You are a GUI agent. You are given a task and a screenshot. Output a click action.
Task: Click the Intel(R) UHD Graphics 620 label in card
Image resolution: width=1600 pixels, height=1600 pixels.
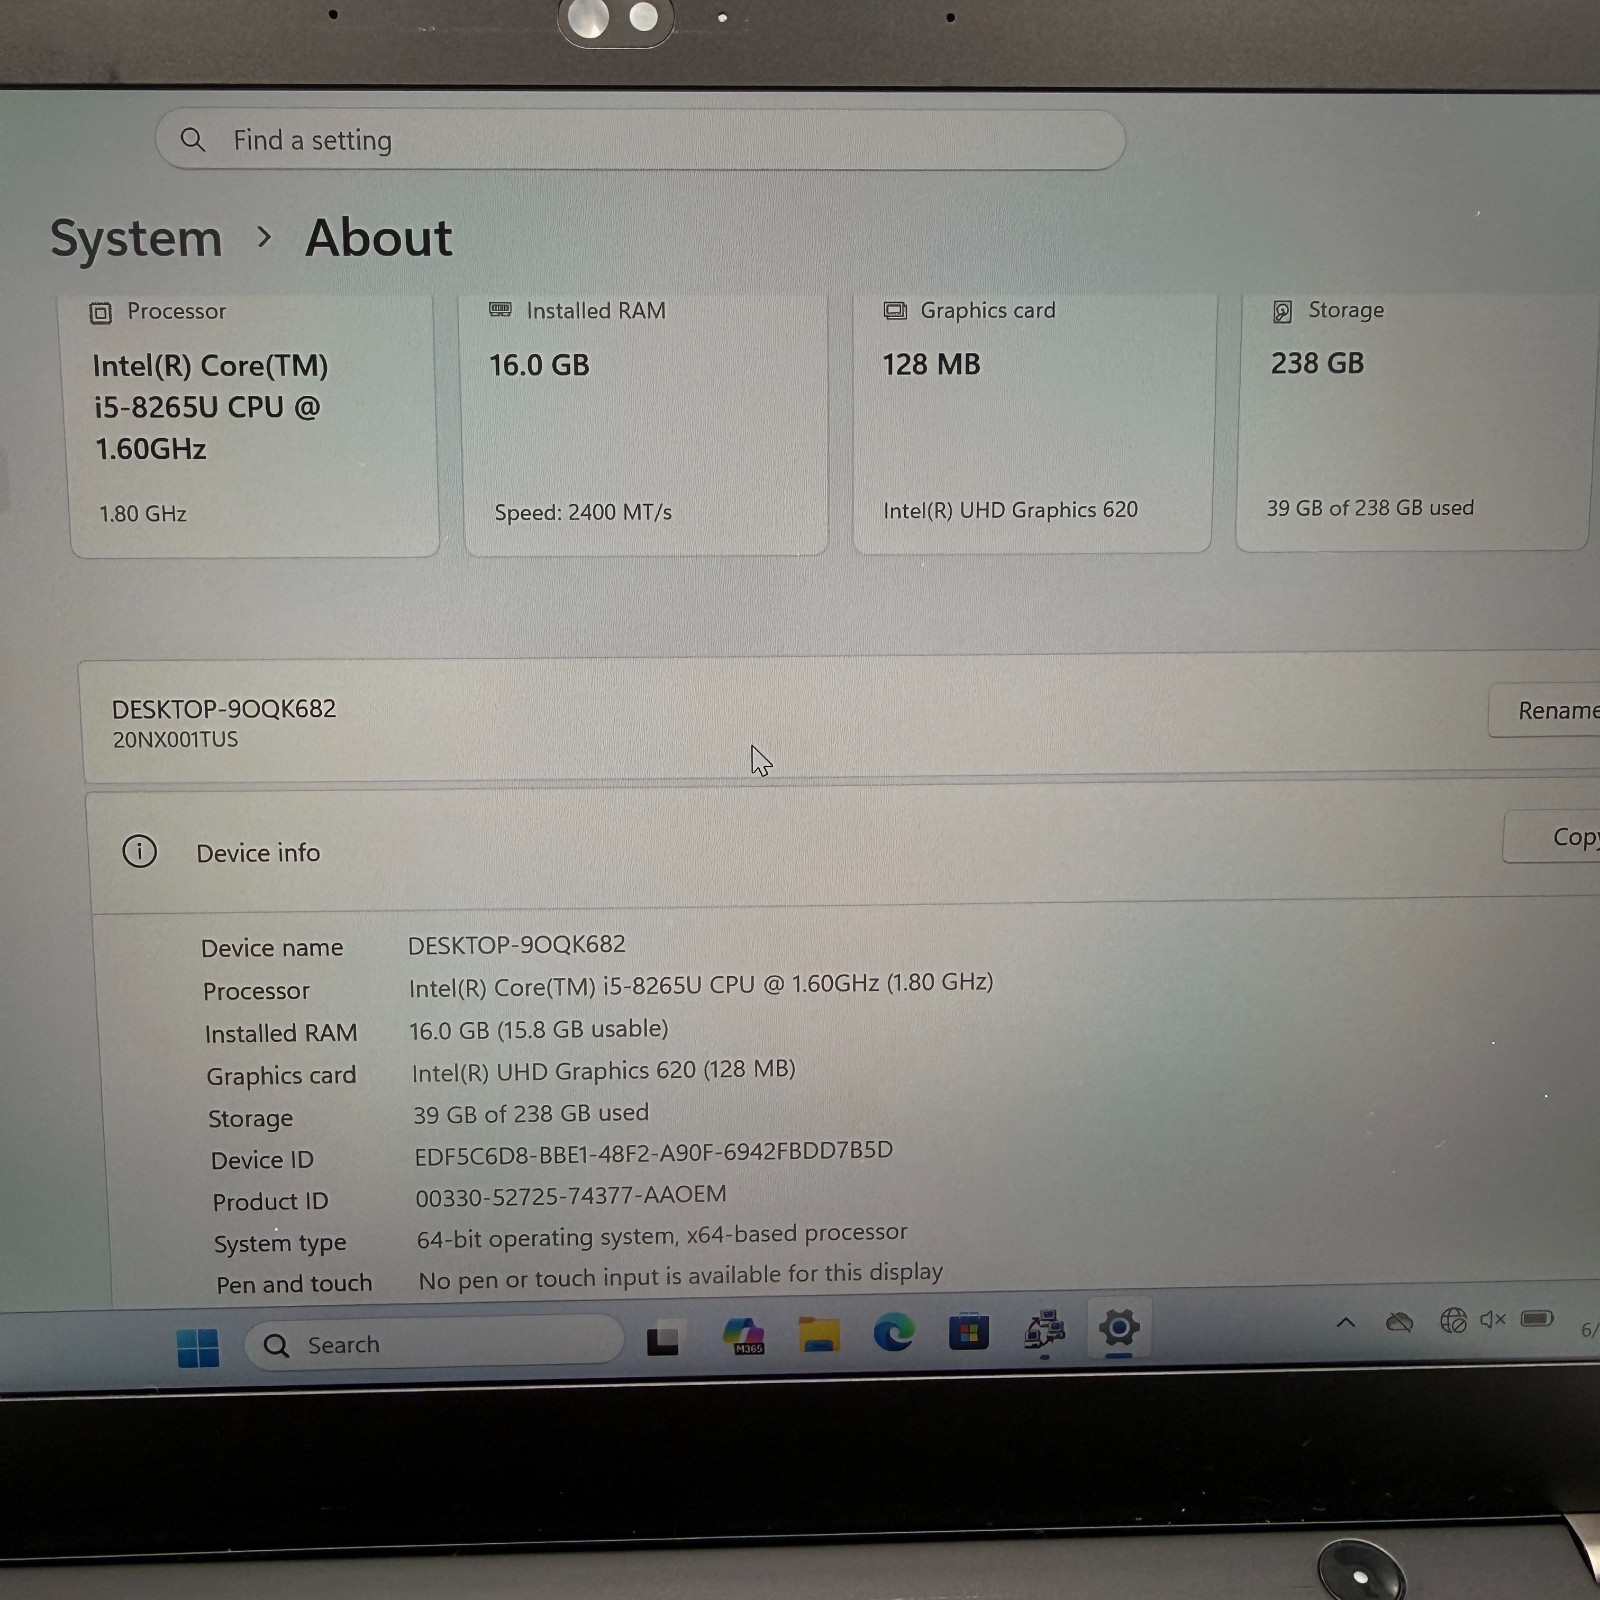pyautogui.click(x=1010, y=510)
